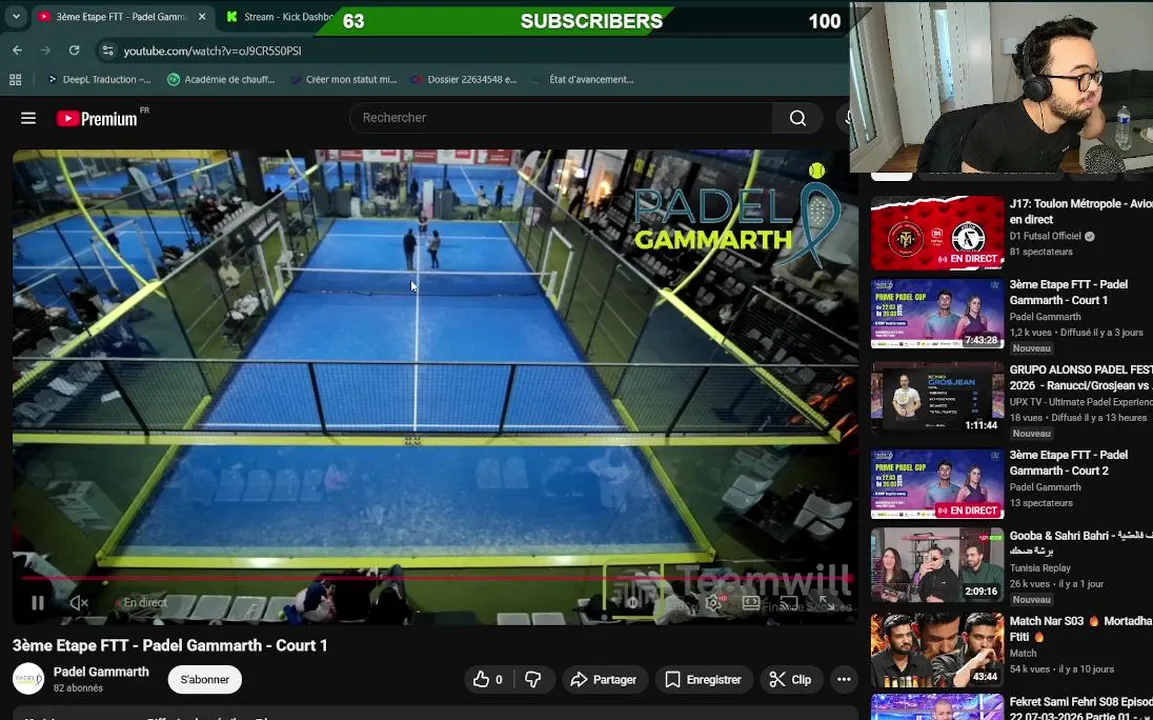Open the 'J17: Toulon Métropole' video title
The height and width of the screenshot is (720, 1153).
[x=1080, y=211]
